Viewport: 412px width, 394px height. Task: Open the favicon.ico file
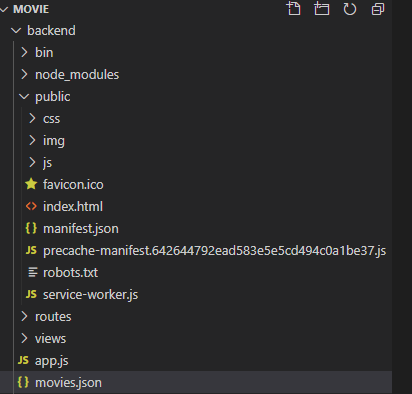click(73, 184)
